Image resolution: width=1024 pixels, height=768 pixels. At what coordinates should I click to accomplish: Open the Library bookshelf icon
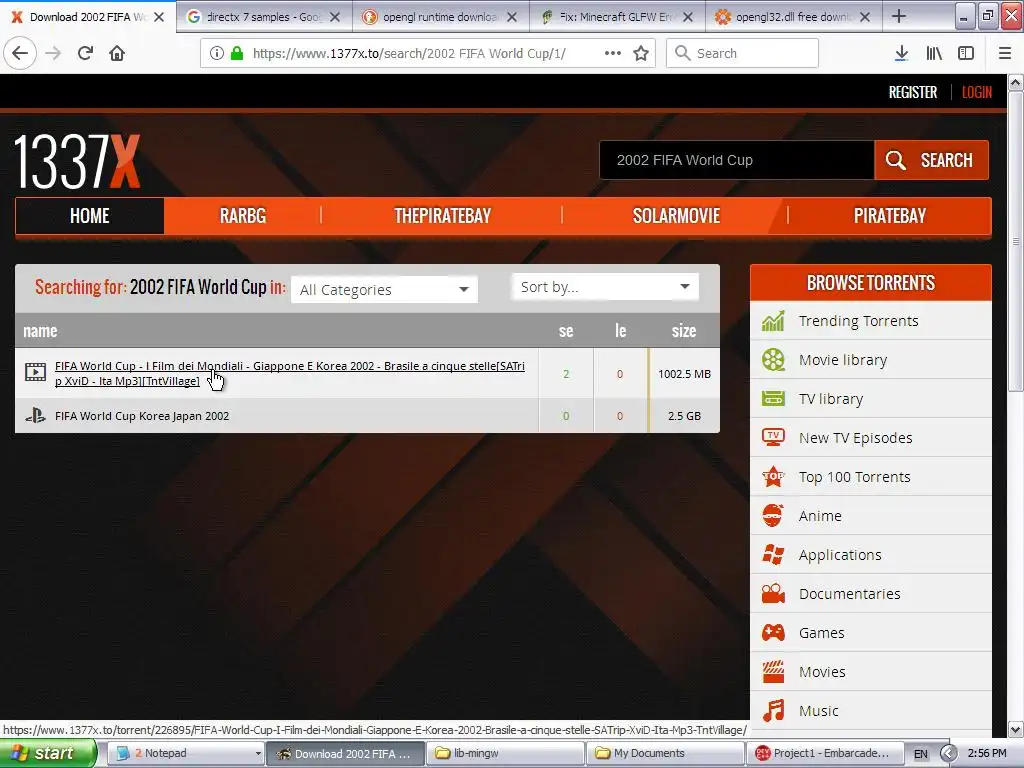click(x=934, y=53)
